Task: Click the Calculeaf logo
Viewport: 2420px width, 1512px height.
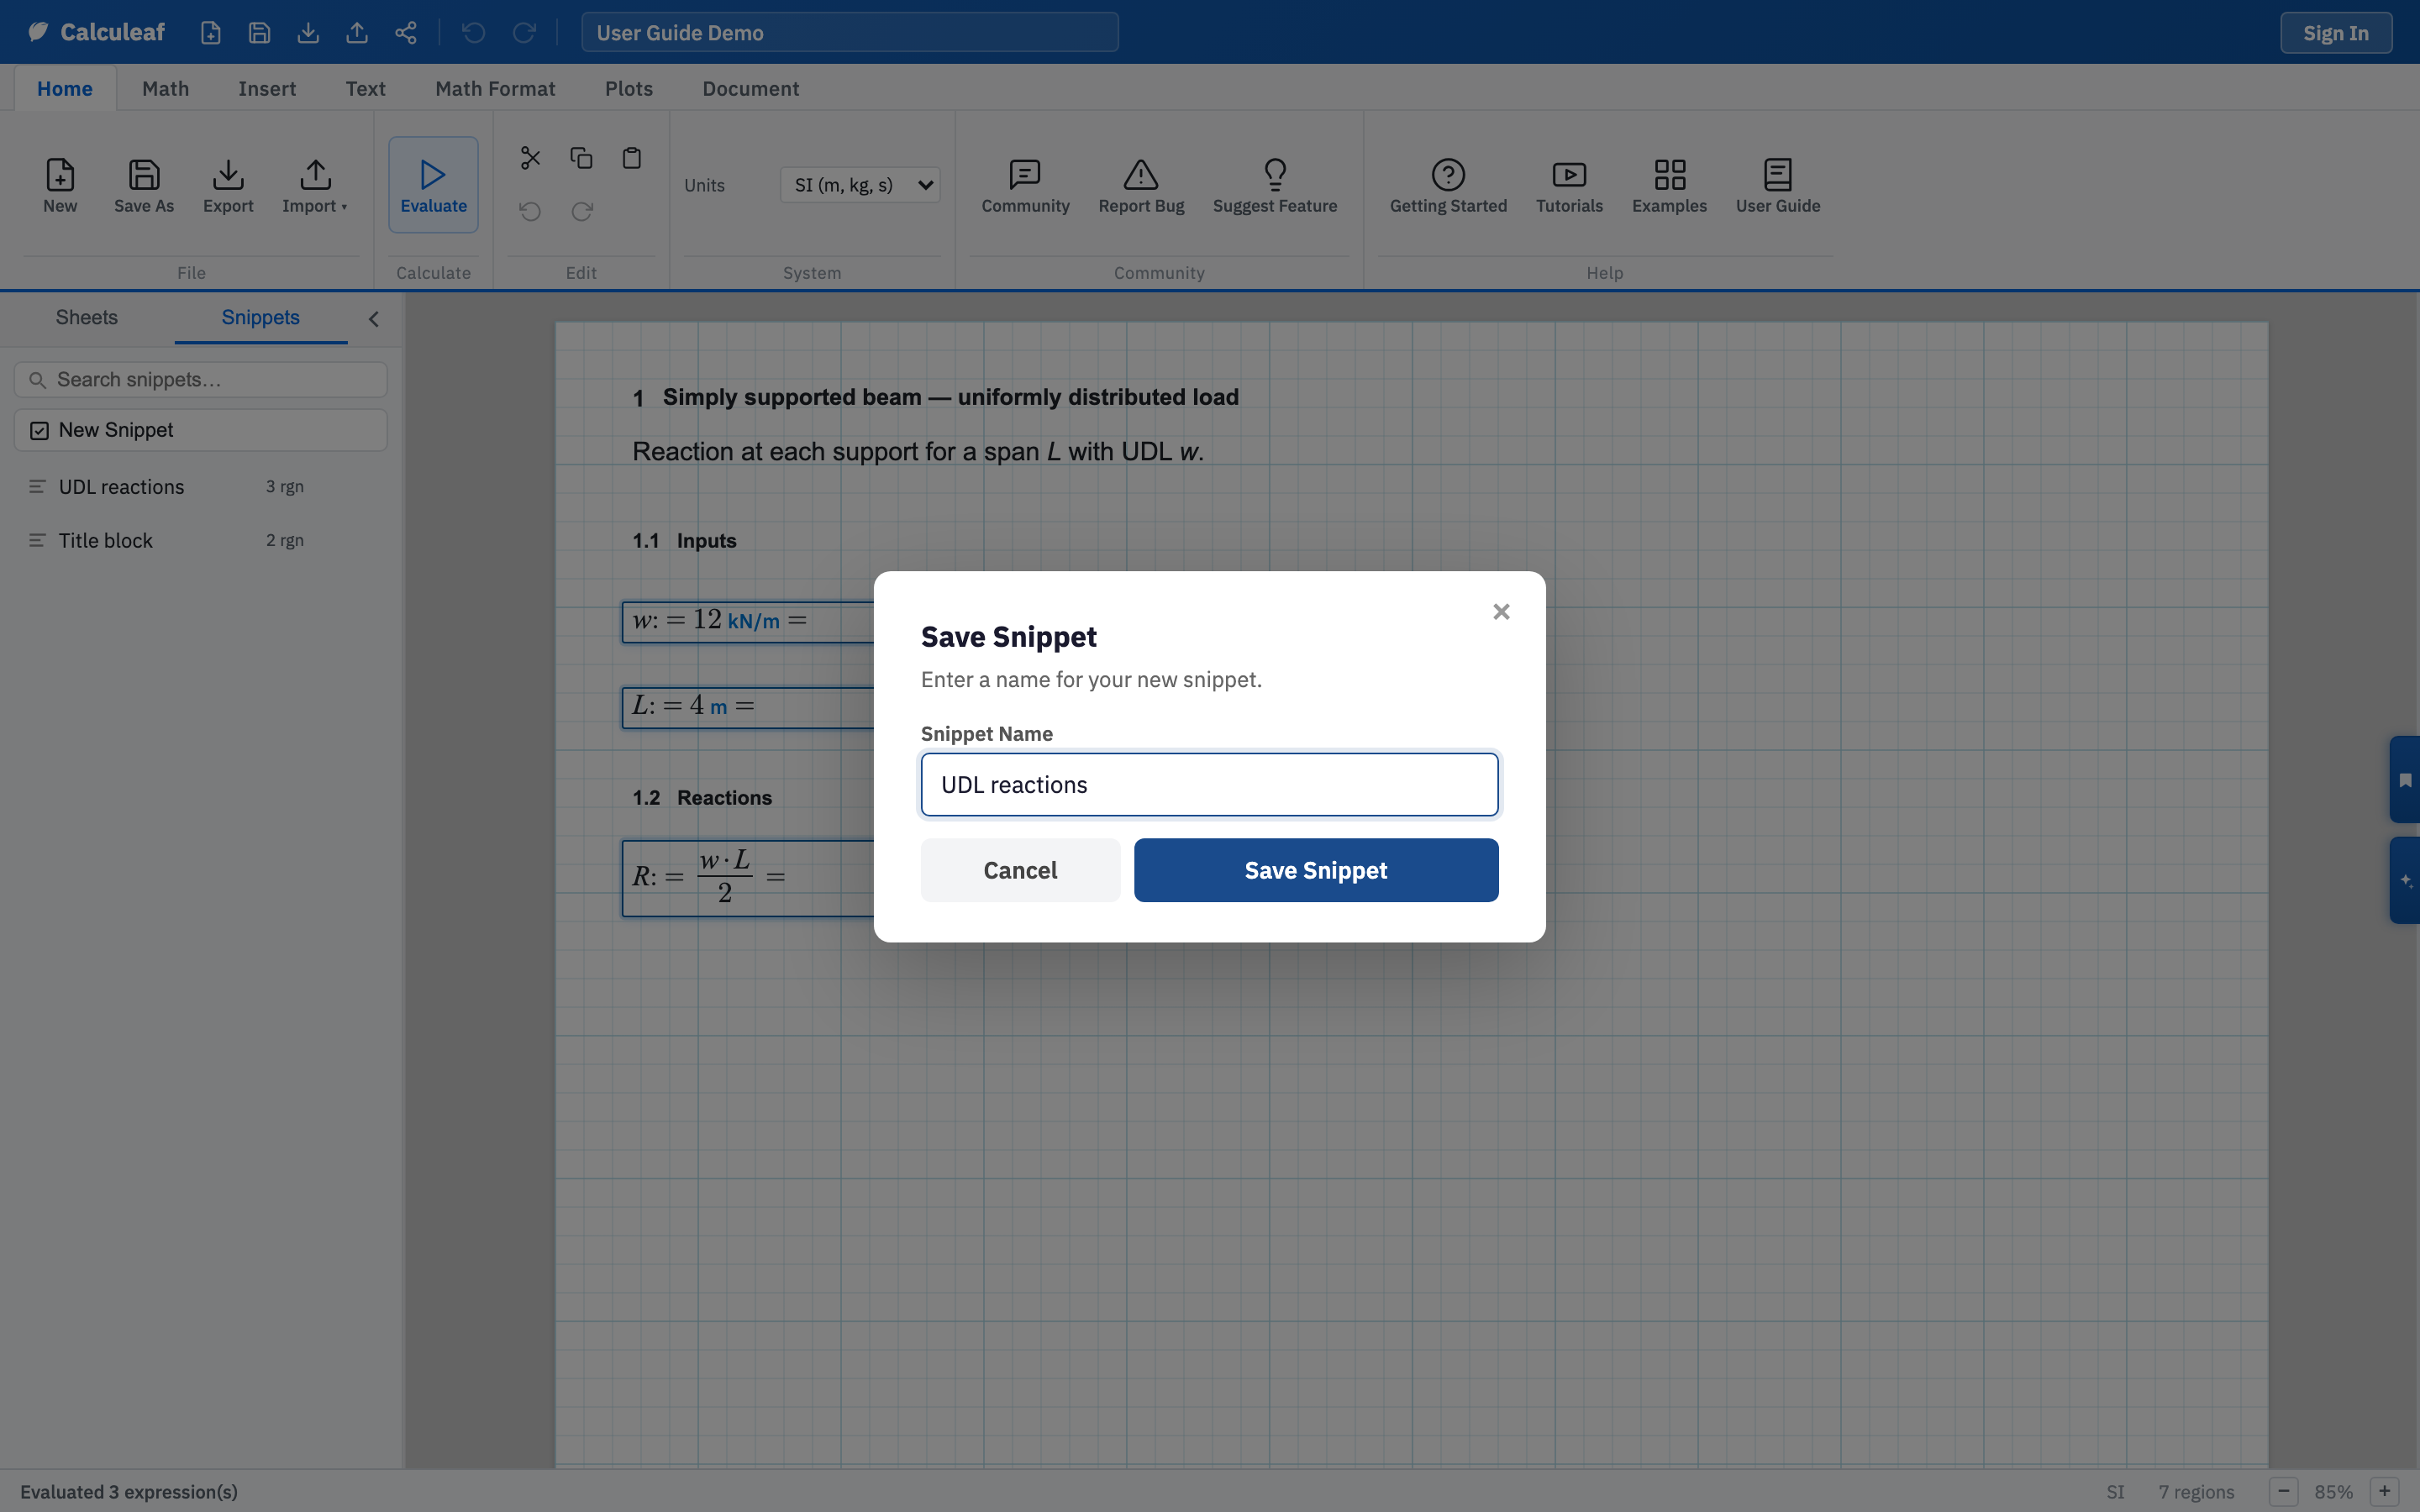Action: [97, 32]
